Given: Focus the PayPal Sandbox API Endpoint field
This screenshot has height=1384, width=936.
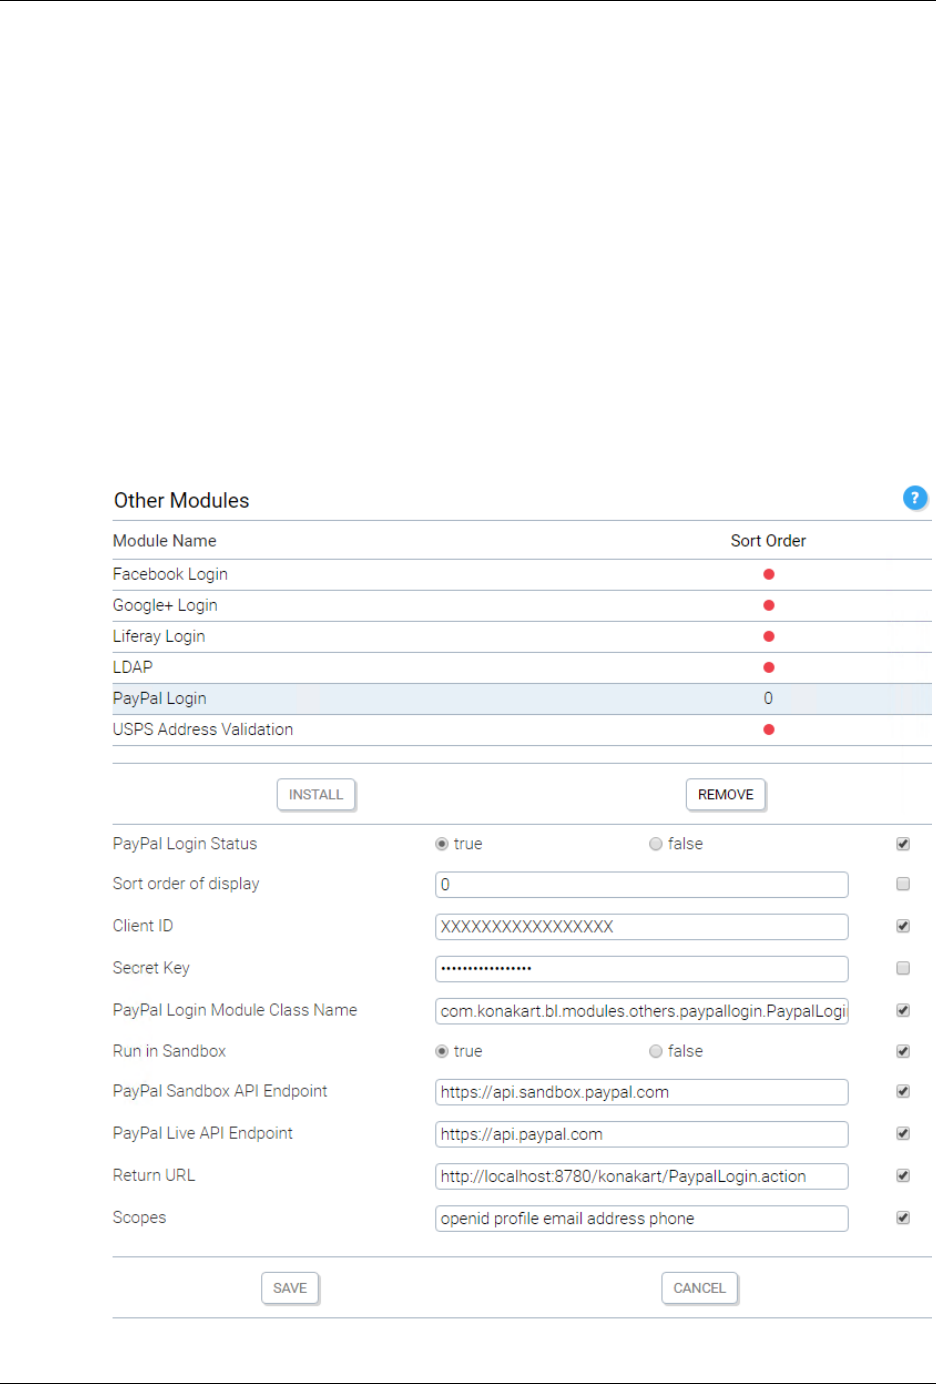Looking at the screenshot, I should [x=642, y=1092].
